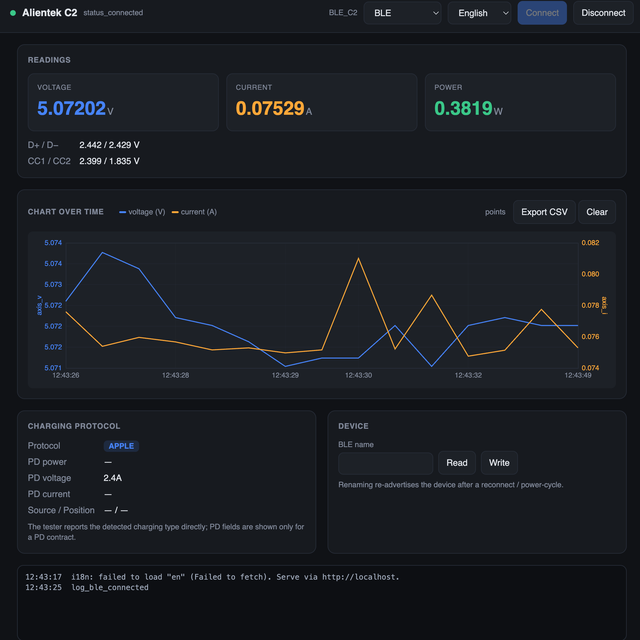Viewport: 640px width, 640px height.
Task: Open the BLE transport dropdown
Action: [x=402, y=13]
